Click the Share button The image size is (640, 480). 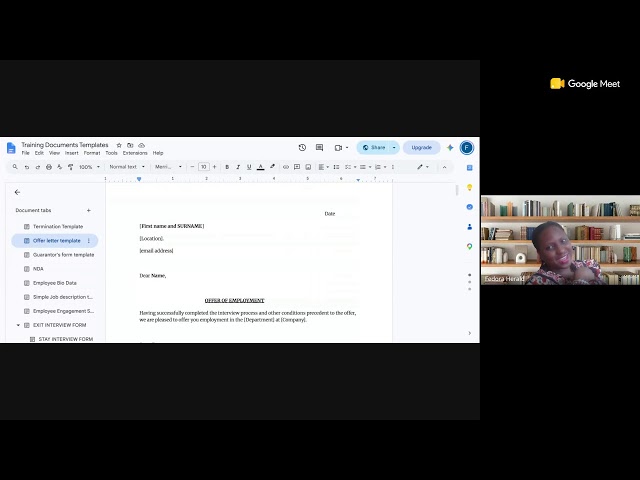point(373,148)
